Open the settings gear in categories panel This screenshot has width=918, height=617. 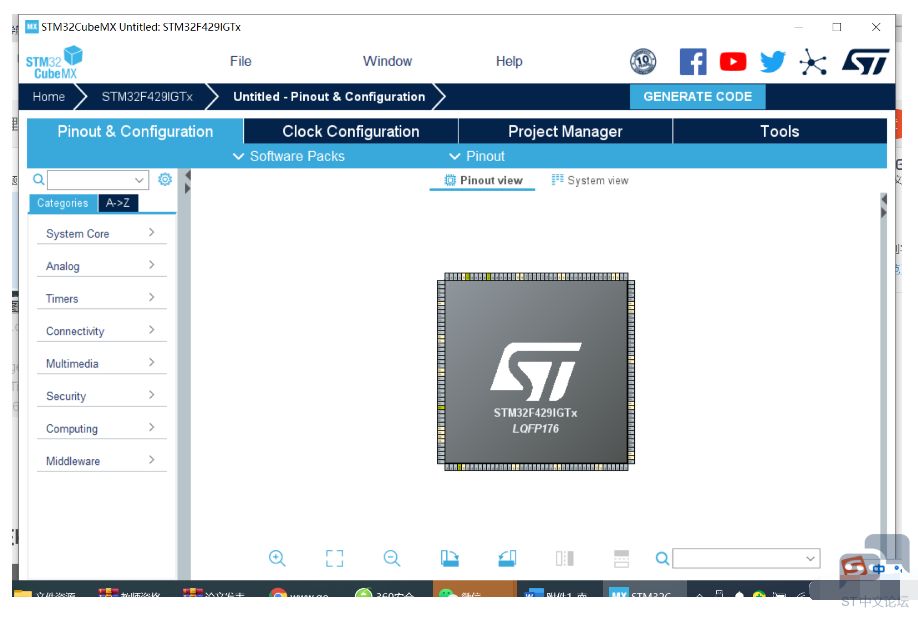[165, 180]
